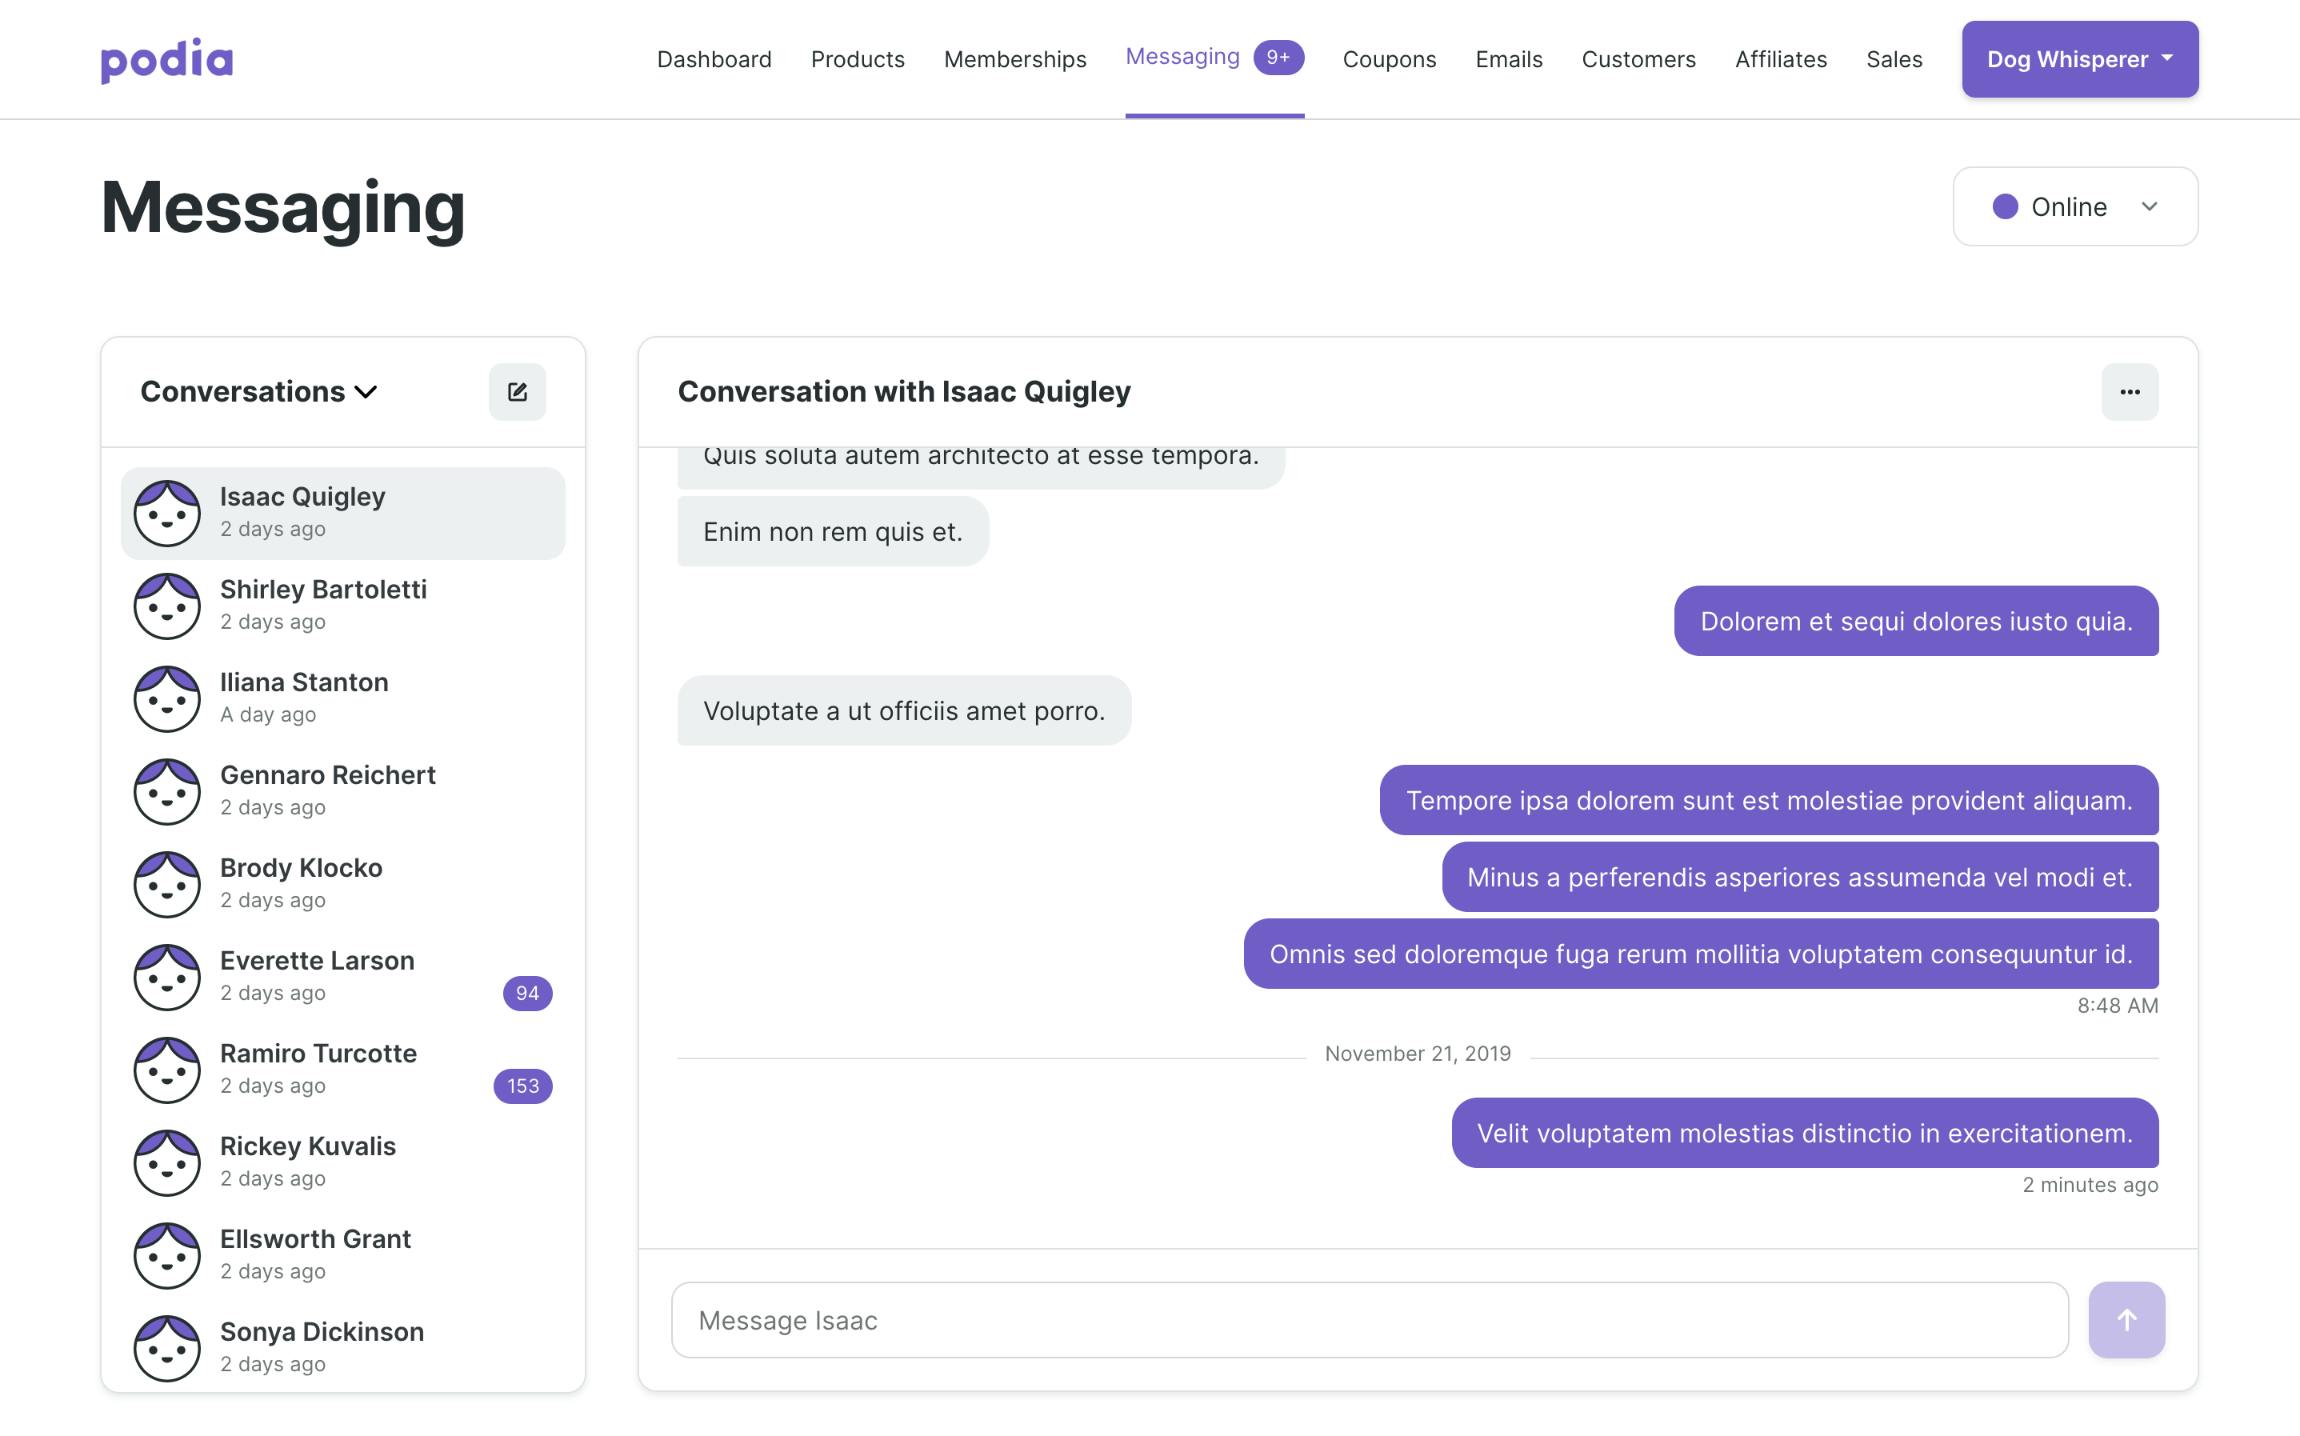
Task: Open the Sales tab
Action: pyautogui.click(x=1894, y=59)
